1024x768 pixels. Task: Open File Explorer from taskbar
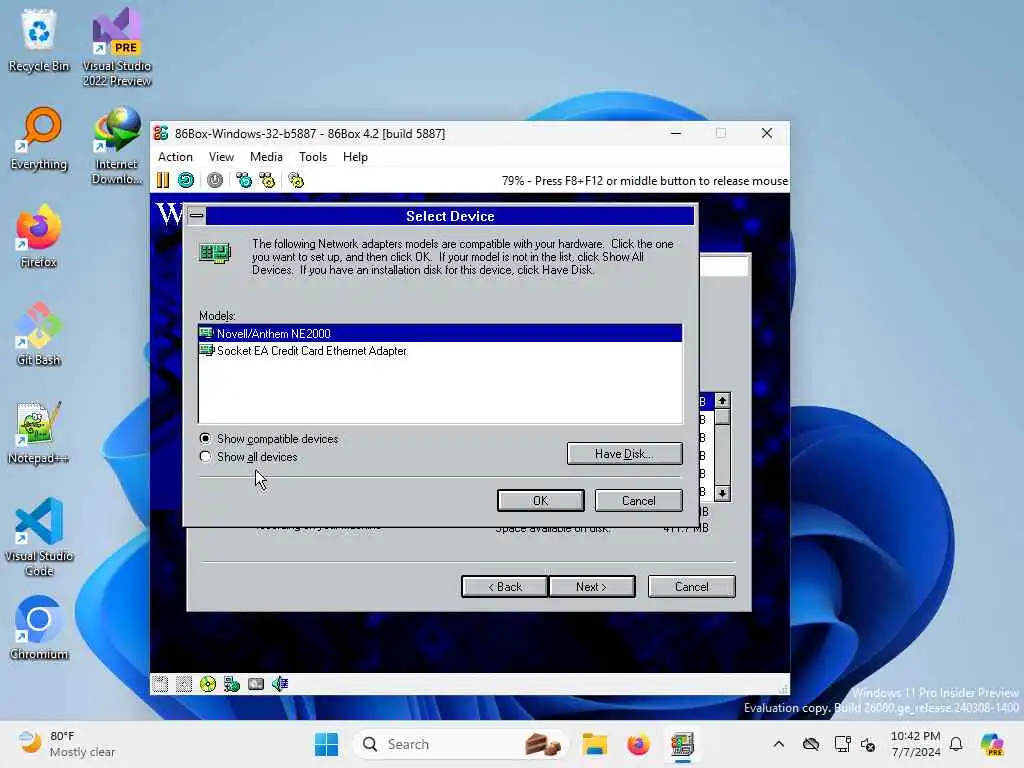tap(595, 744)
